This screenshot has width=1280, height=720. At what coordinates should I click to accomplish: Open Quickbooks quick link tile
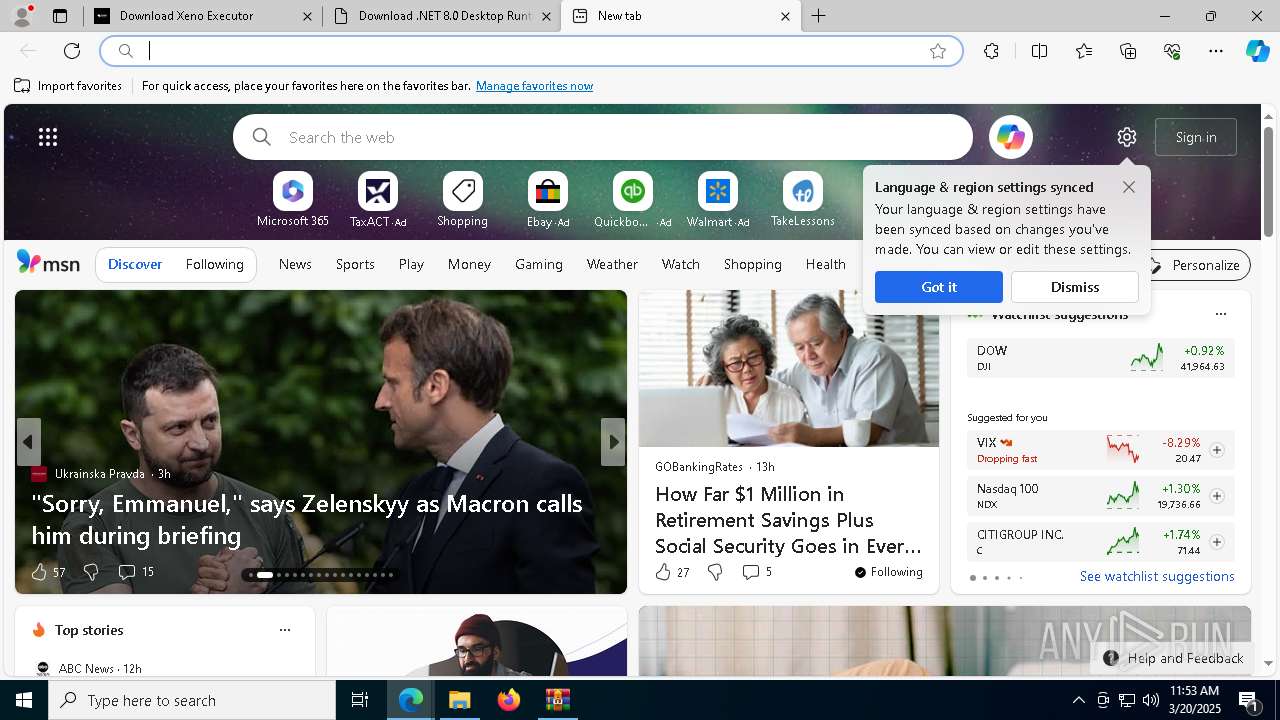[632, 200]
